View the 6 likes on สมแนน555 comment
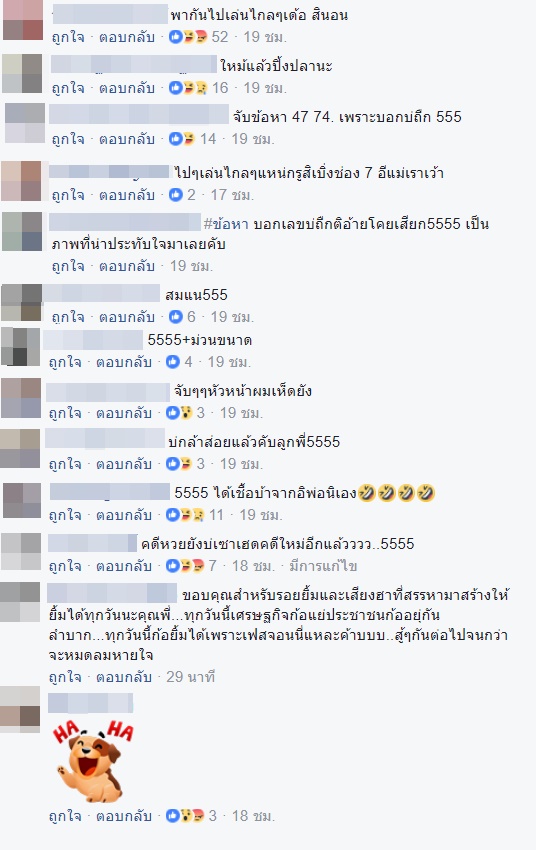Viewport: 536px width, 850px height. 182,317
